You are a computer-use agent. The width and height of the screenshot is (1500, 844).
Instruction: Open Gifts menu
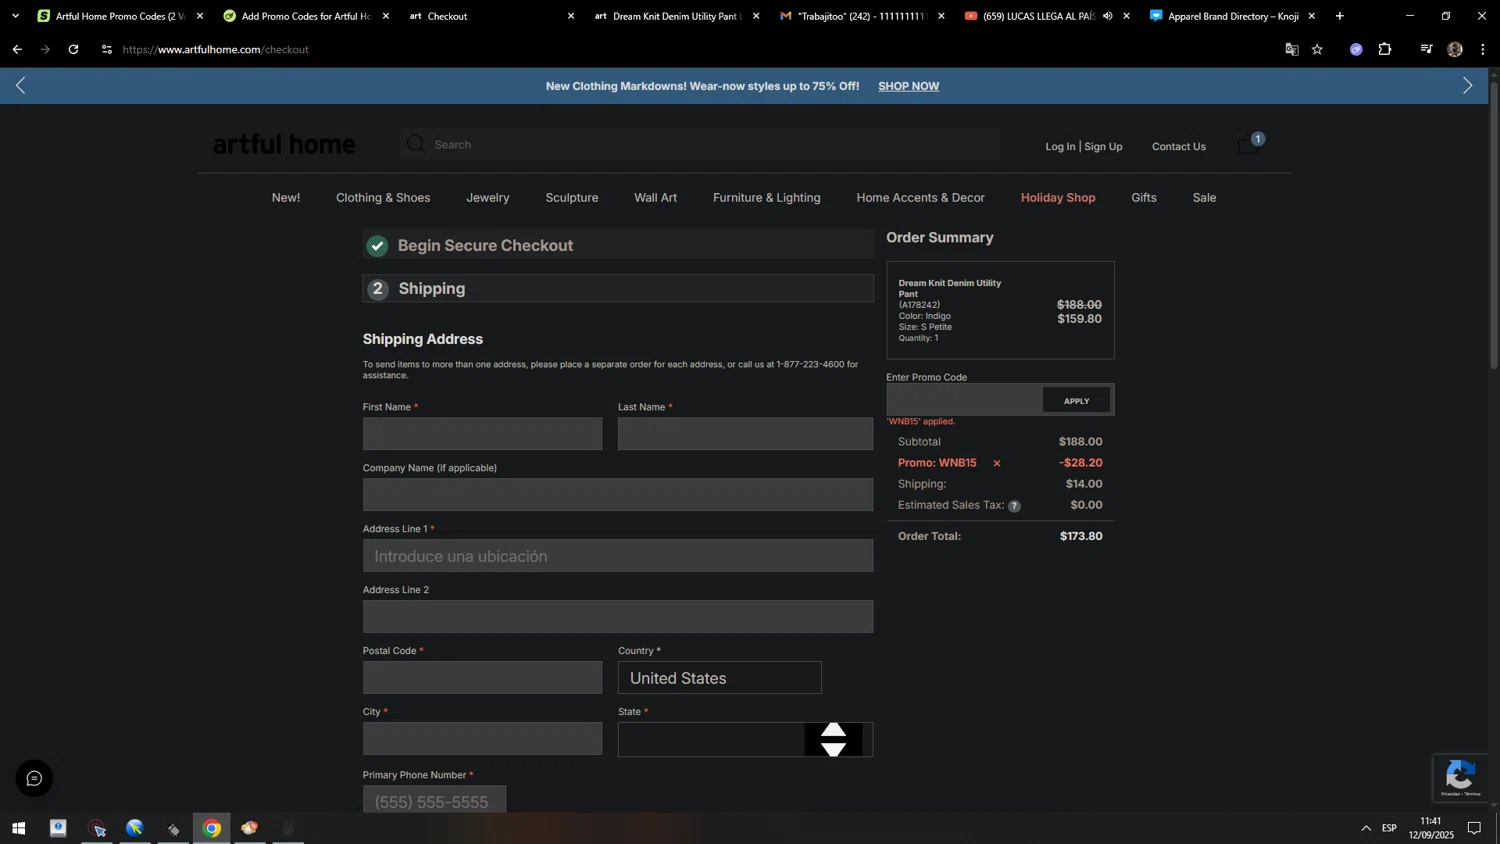1144,198
